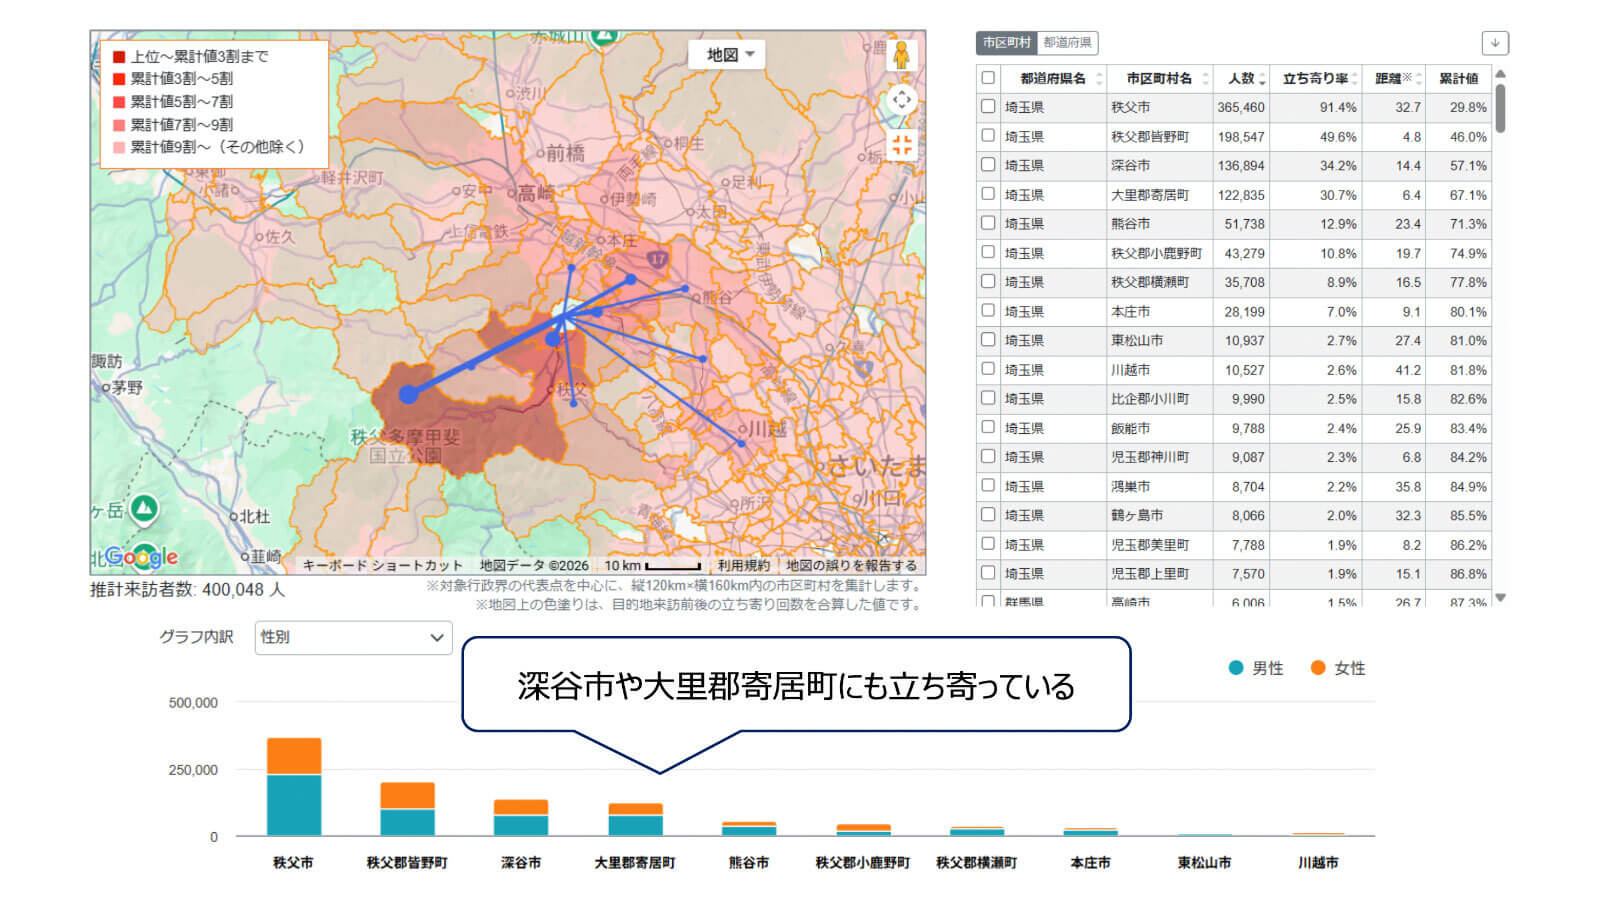The image size is (1600, 900).
Task: Check the 秩父市 row checkbox
Action: point(988,106)
